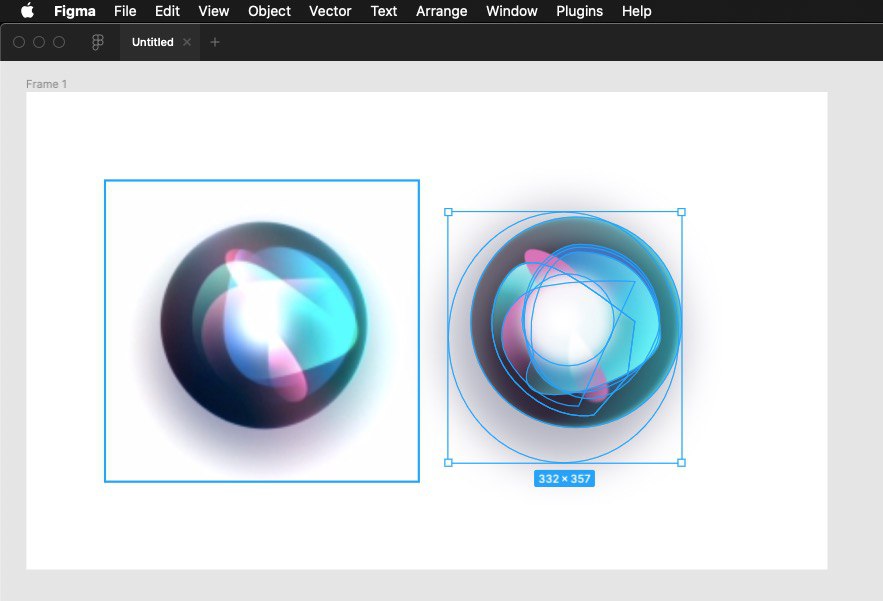Select the left Siri orb image
Viewport: 883px width, 601px height.
(262, 331)
